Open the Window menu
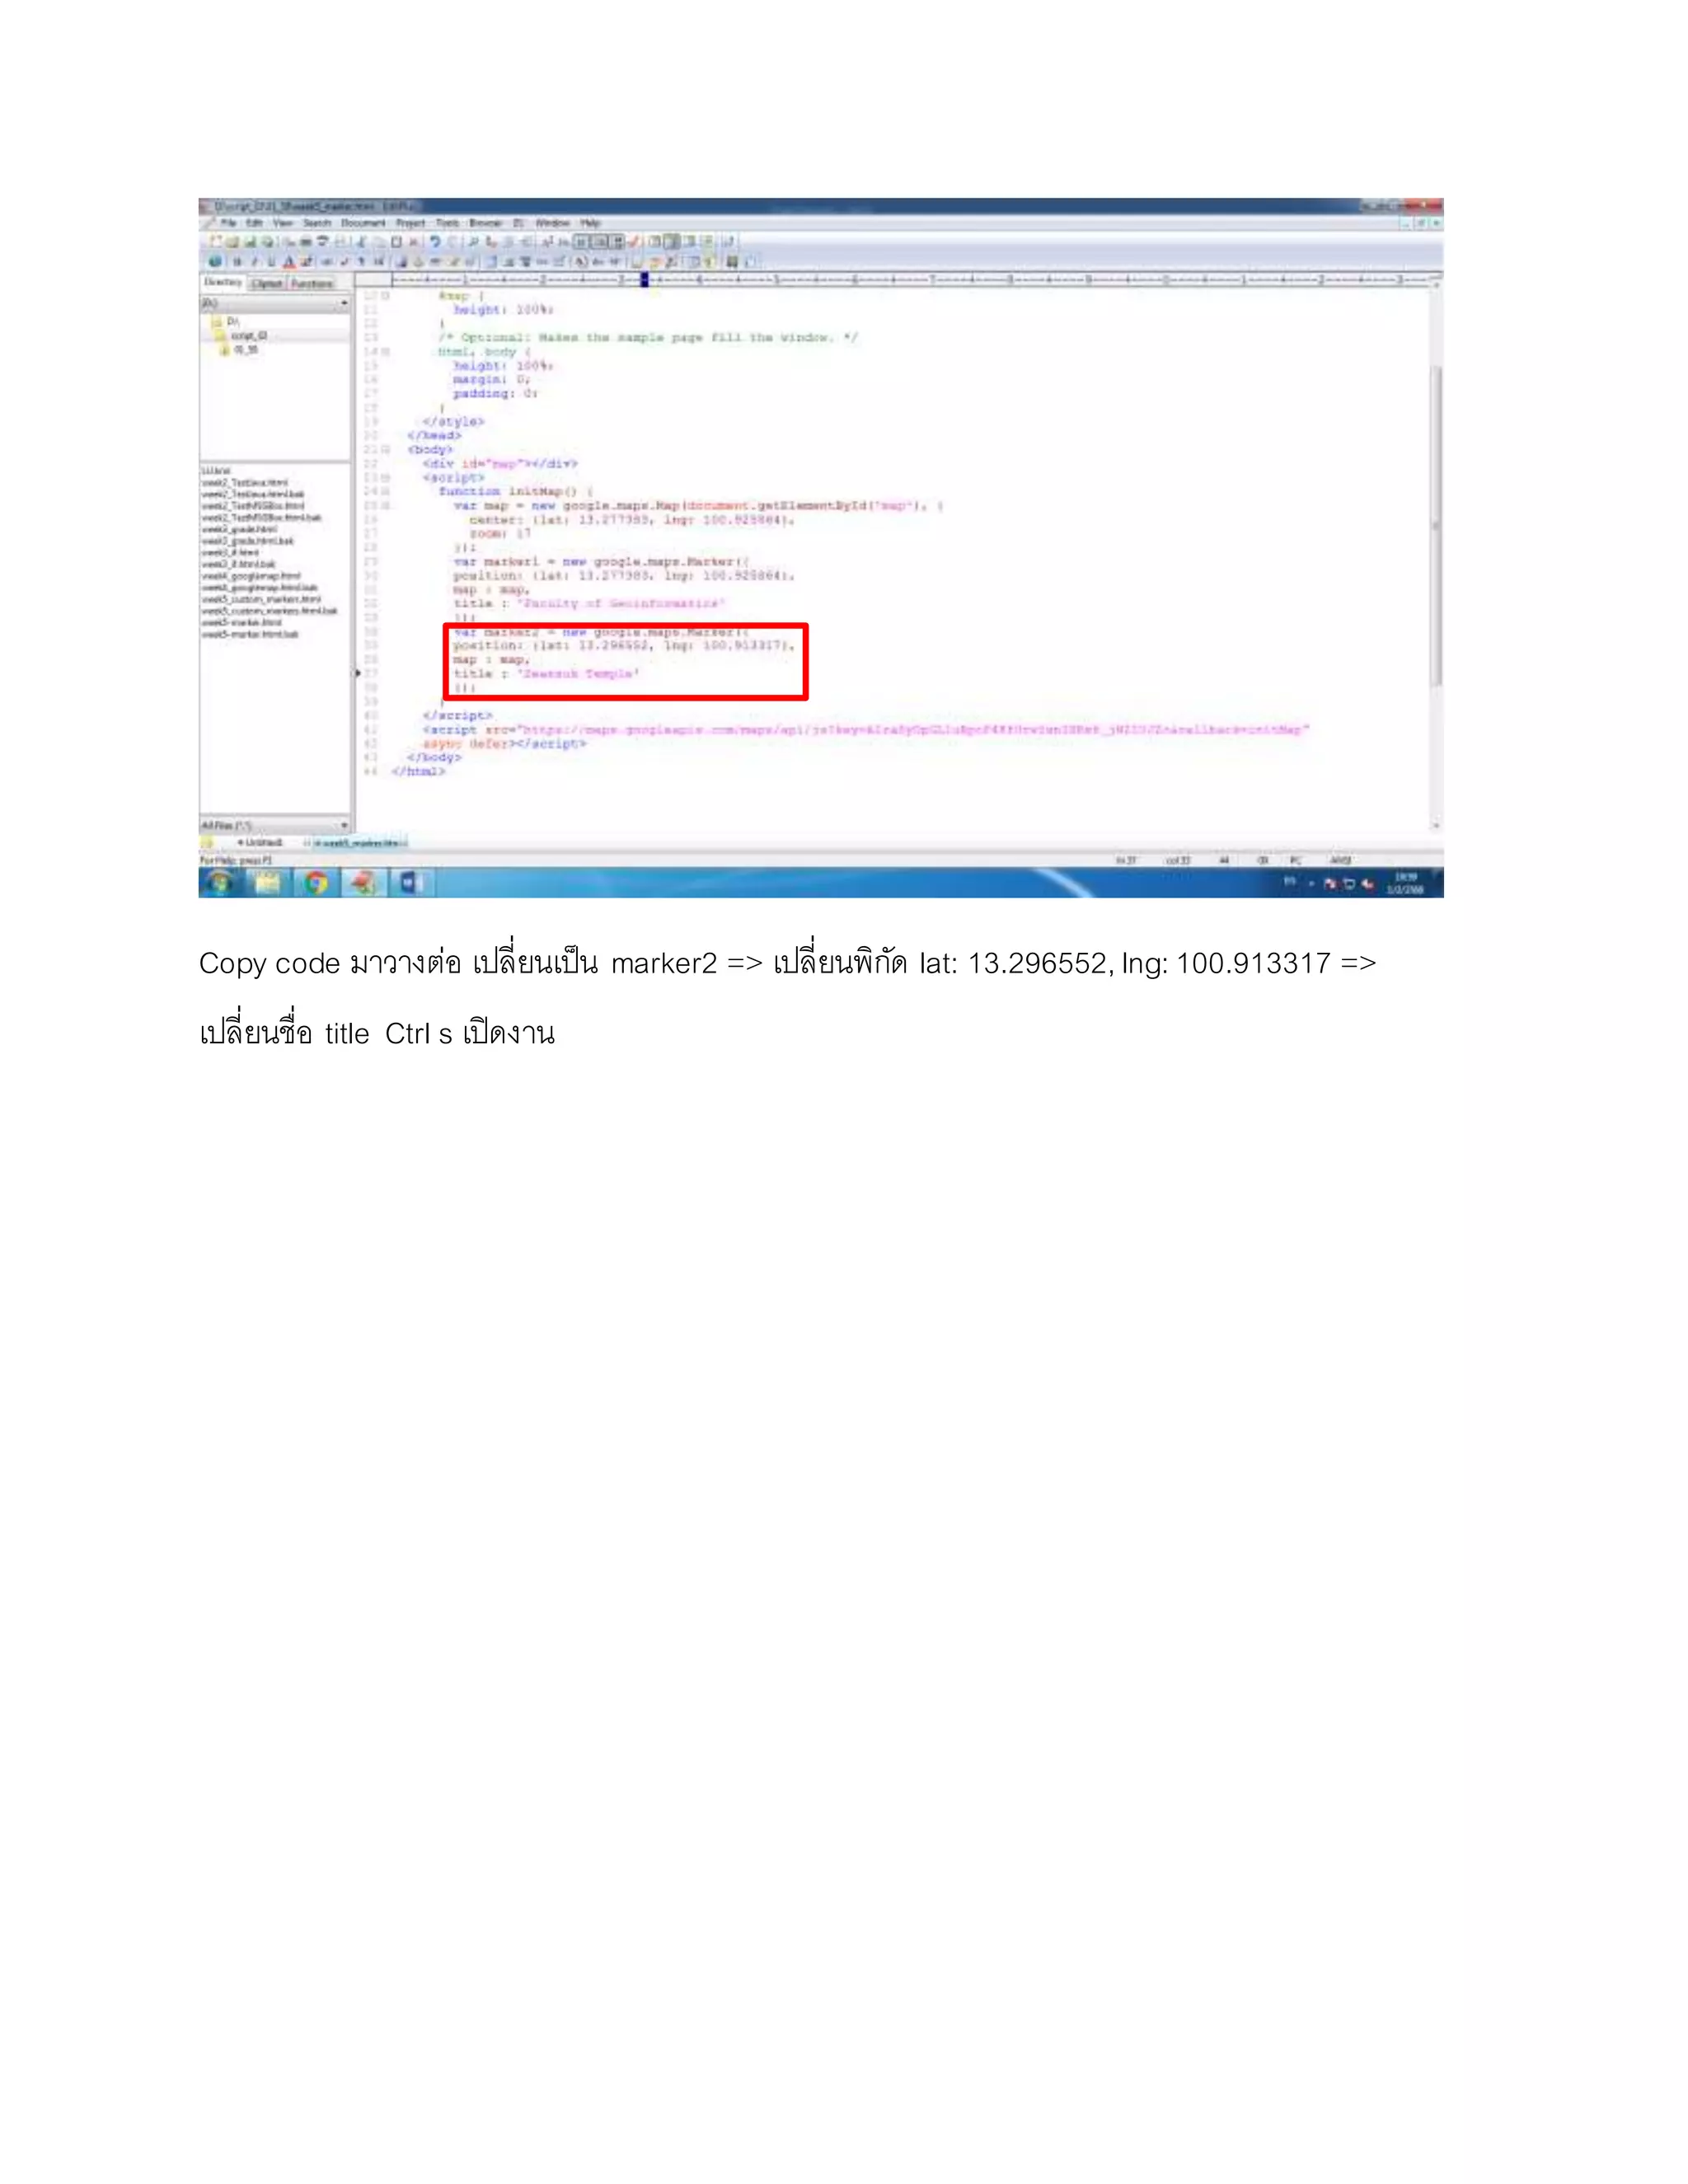Viewport: 1688px width, 2184px height. [552, 223]
